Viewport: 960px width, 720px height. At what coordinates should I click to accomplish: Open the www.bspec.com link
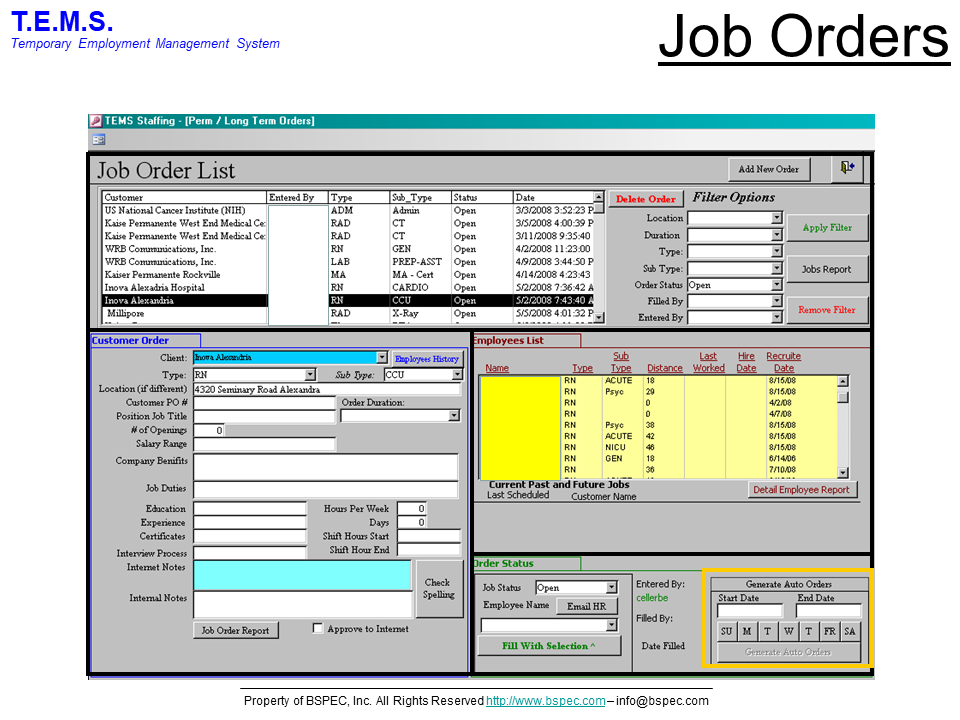pos(545,701)
